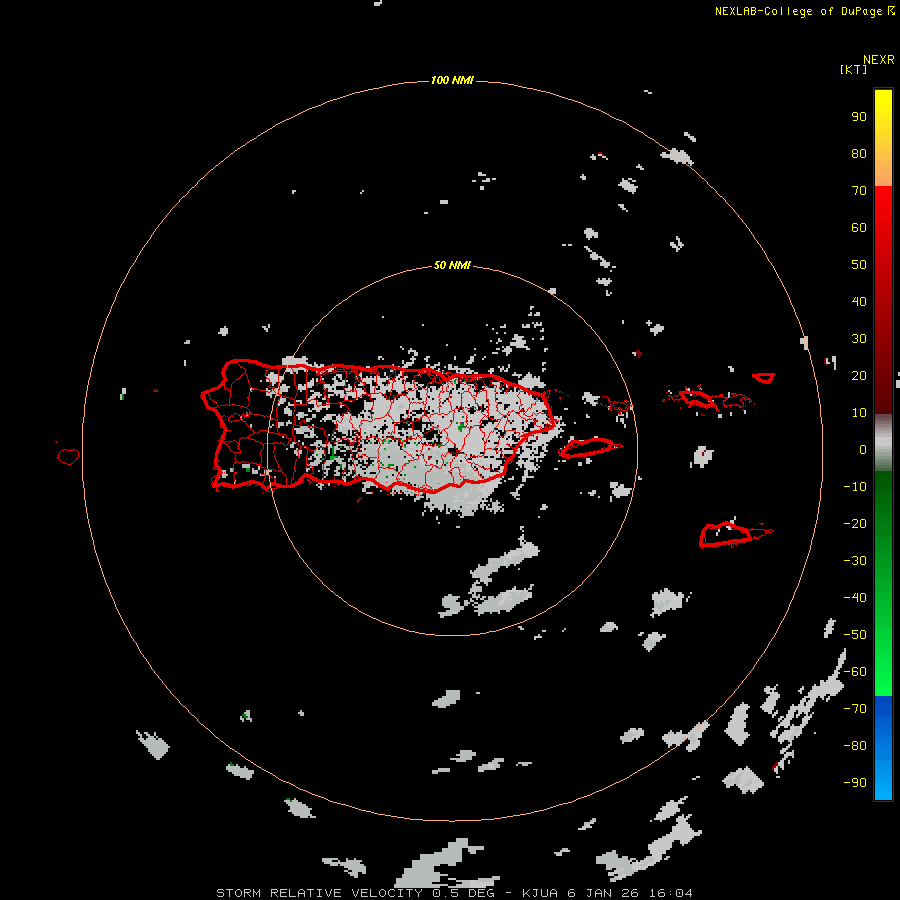Click the 70 value on velocity scale
Screen dimensions: 900x900
[x=859, y=191]
